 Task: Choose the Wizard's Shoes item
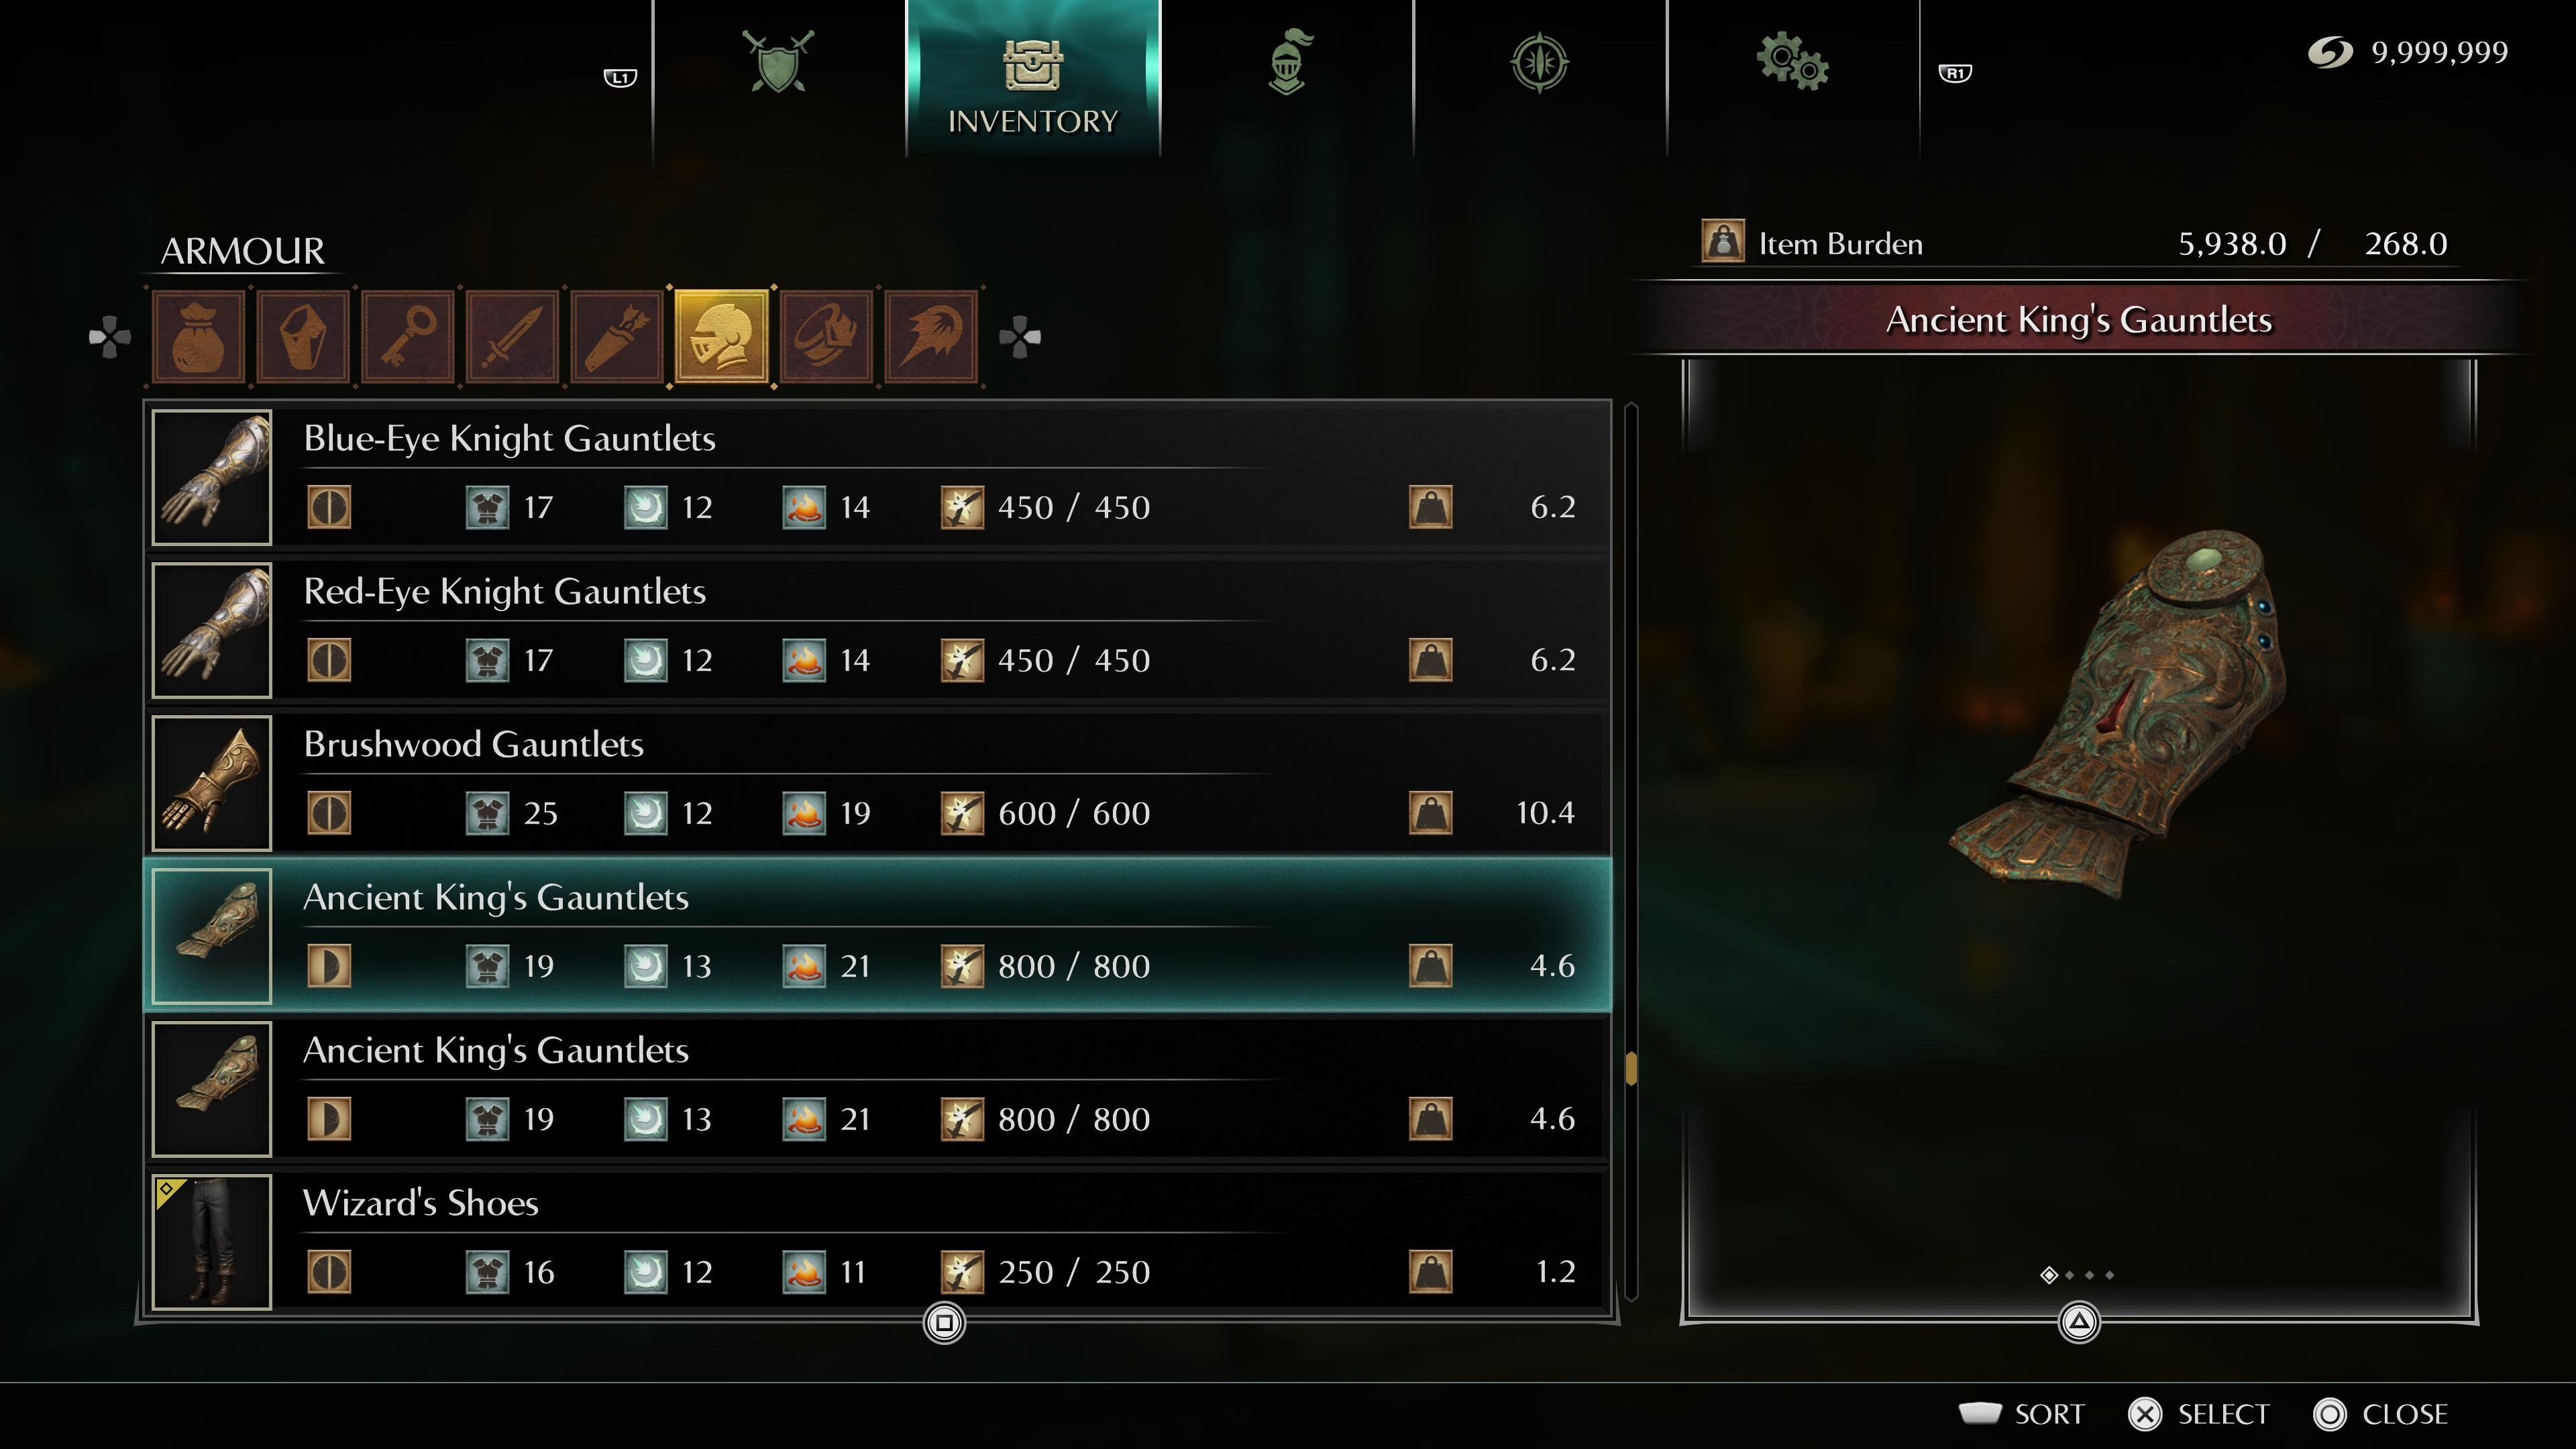(878, 1242)
